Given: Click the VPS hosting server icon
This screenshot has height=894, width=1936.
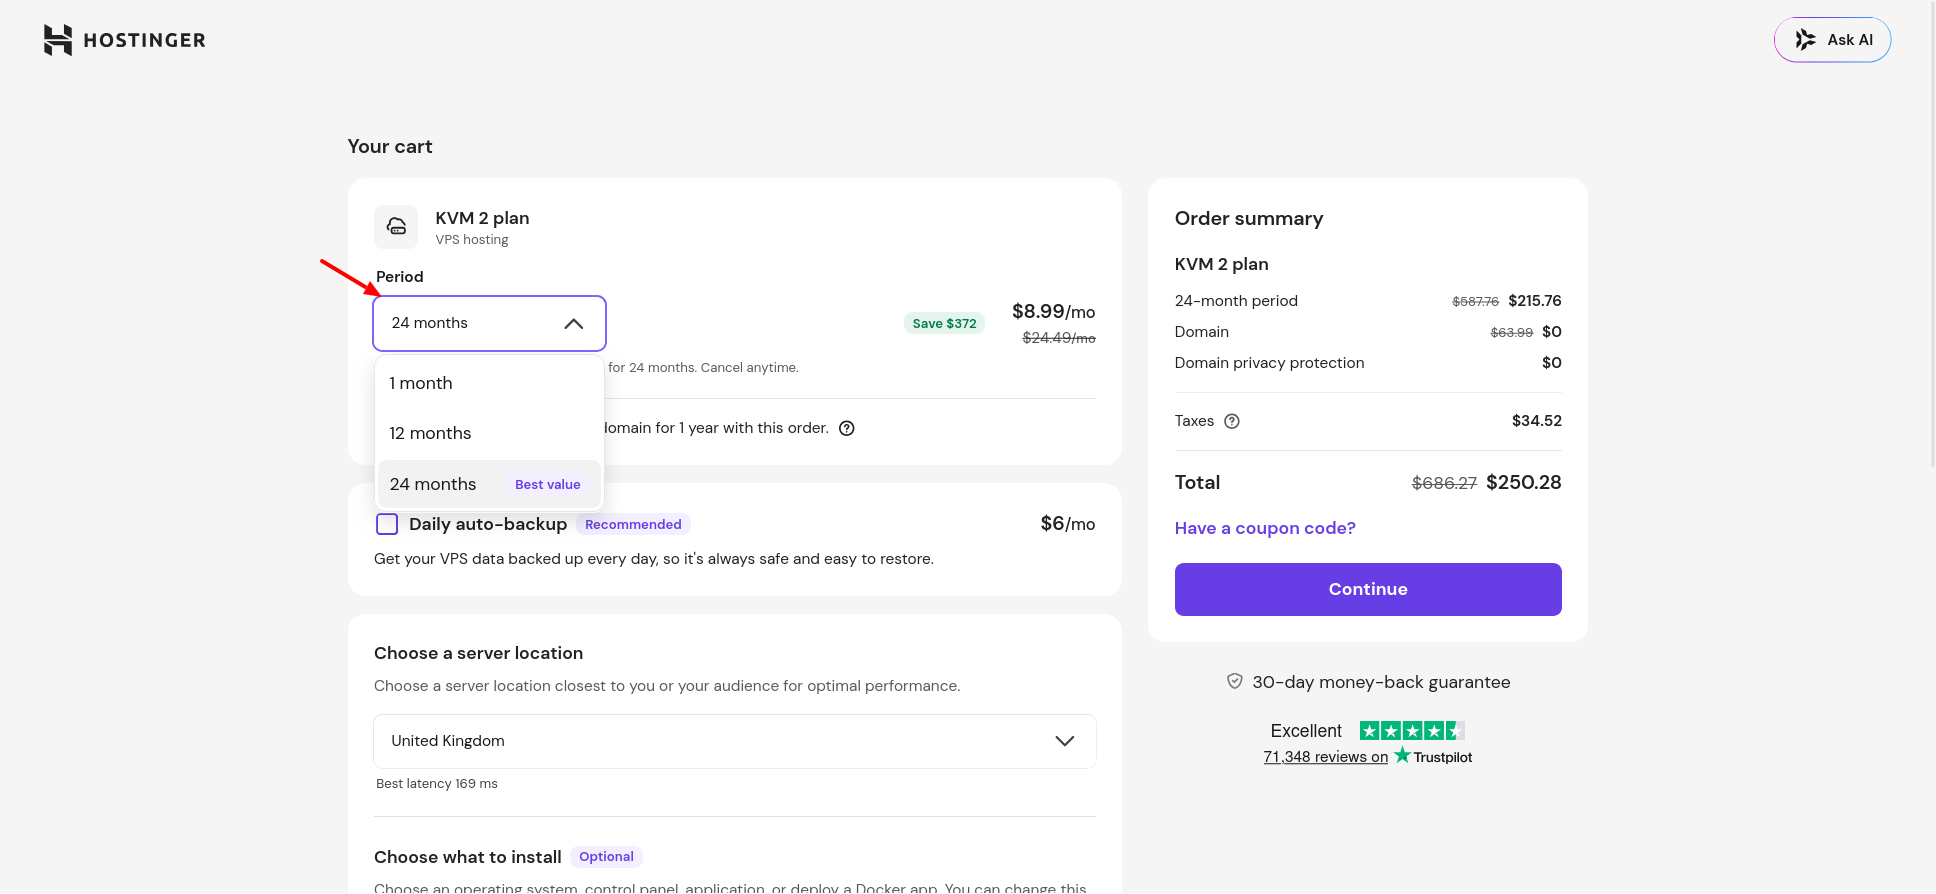Looking at the screenshot, I should point(396,227).
